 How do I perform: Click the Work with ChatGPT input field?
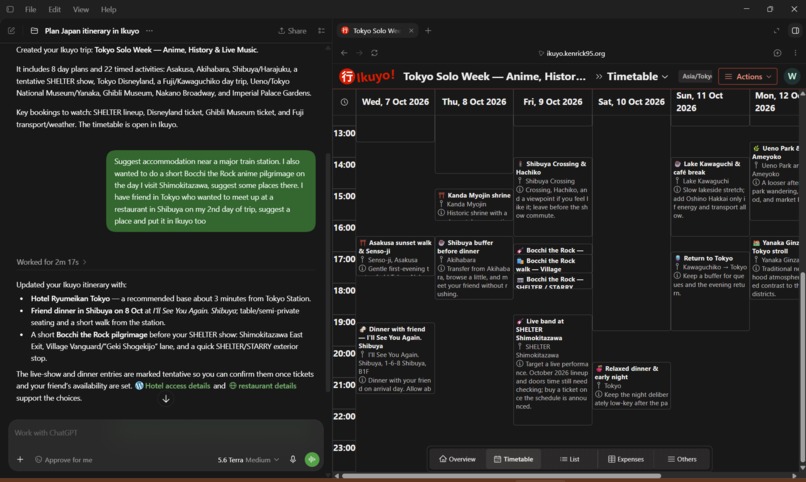coord(166,433)
